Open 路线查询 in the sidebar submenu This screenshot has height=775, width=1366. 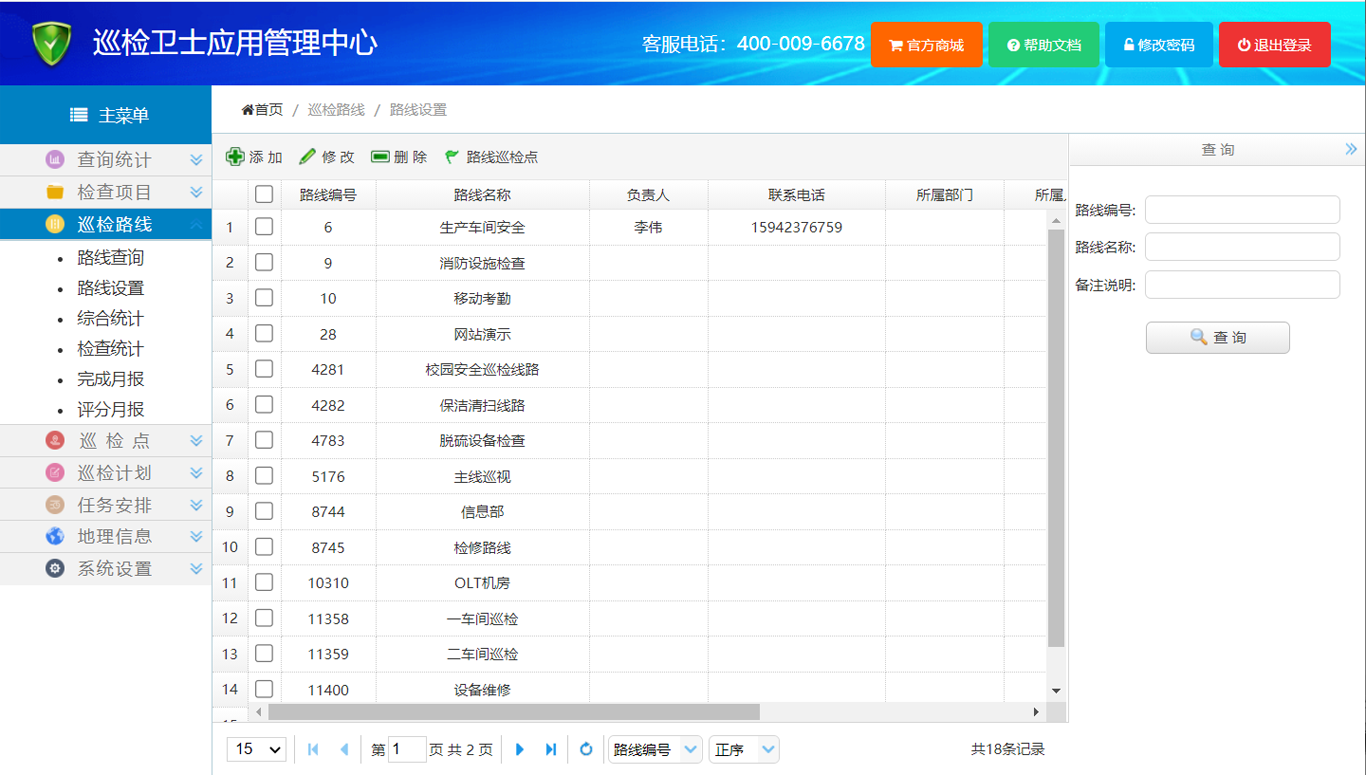click(x=110, y=258)
